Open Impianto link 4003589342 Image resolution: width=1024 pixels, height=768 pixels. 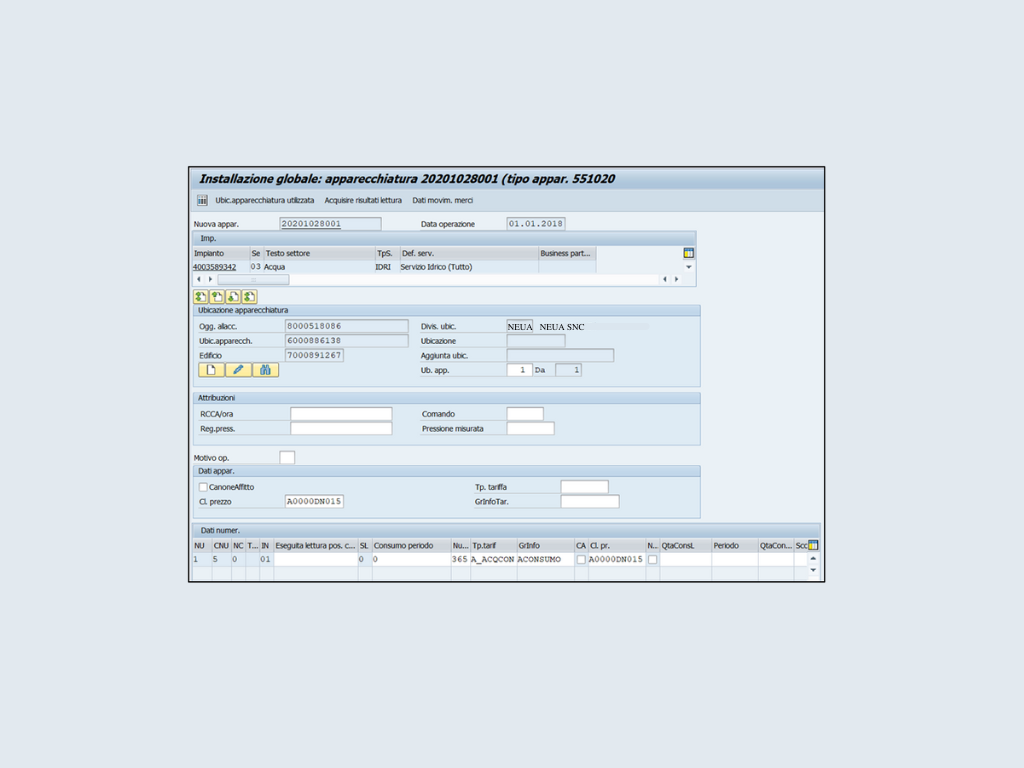click(x=214, y=267)
